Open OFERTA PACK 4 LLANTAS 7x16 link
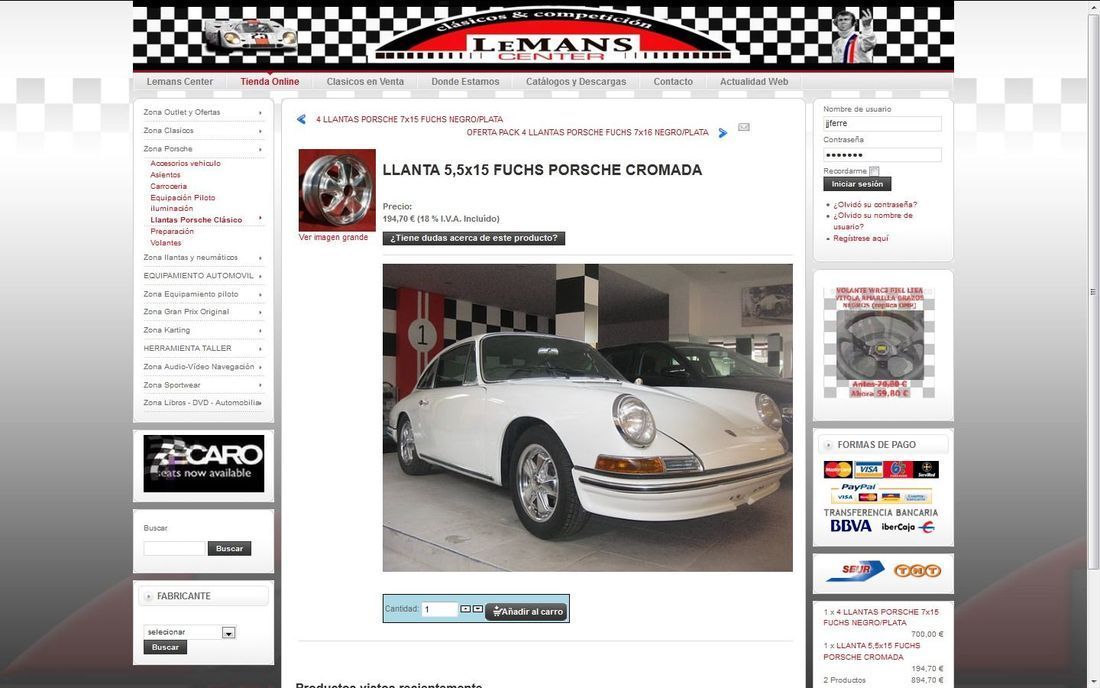 point(587,132)
